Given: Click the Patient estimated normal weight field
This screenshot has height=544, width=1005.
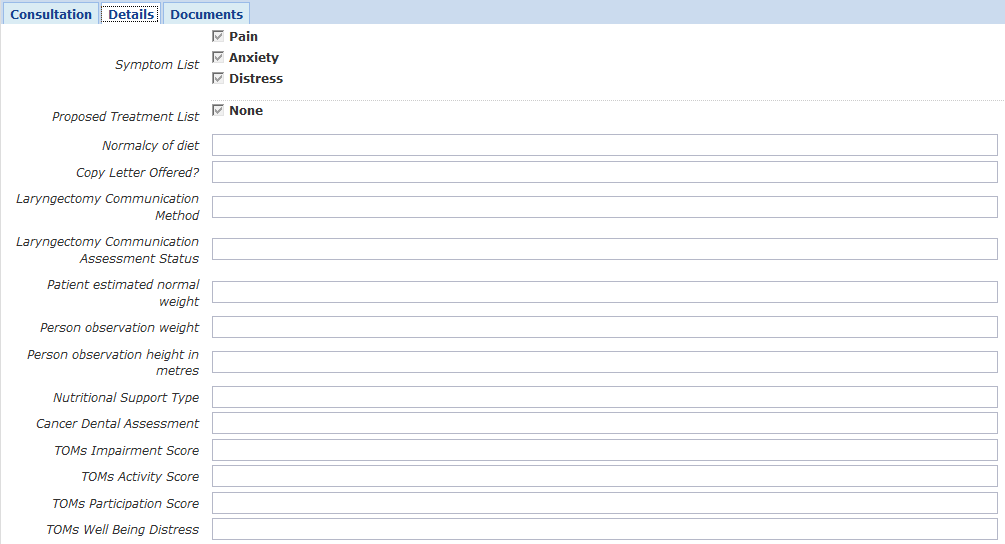Looking at the screenshot, I should pyautogui.click(x=604, y=292).
